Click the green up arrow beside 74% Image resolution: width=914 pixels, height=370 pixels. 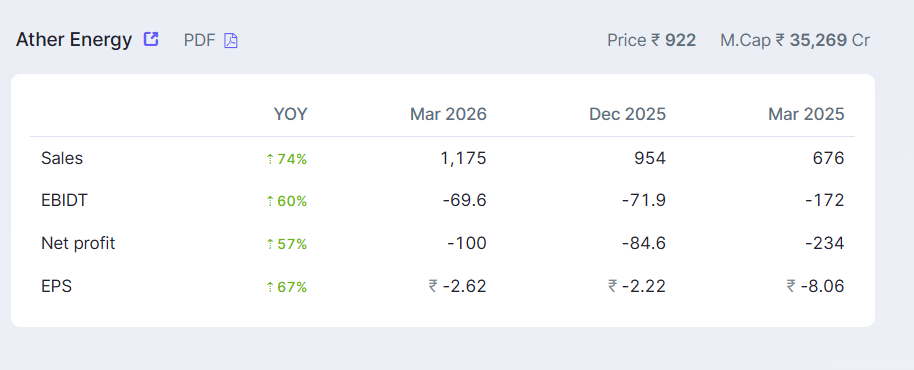tap(270, 158)
